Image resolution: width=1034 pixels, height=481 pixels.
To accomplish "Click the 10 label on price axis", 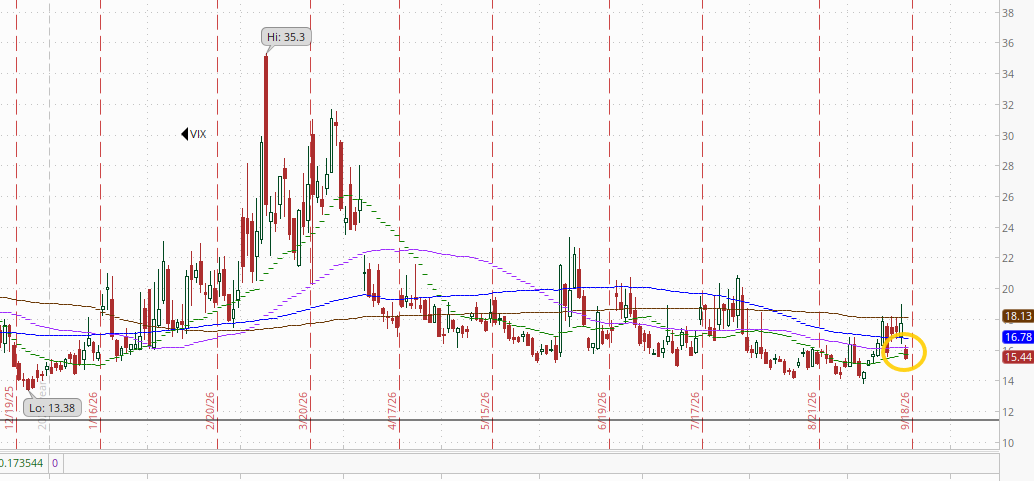I will (x=1008, y=443).
